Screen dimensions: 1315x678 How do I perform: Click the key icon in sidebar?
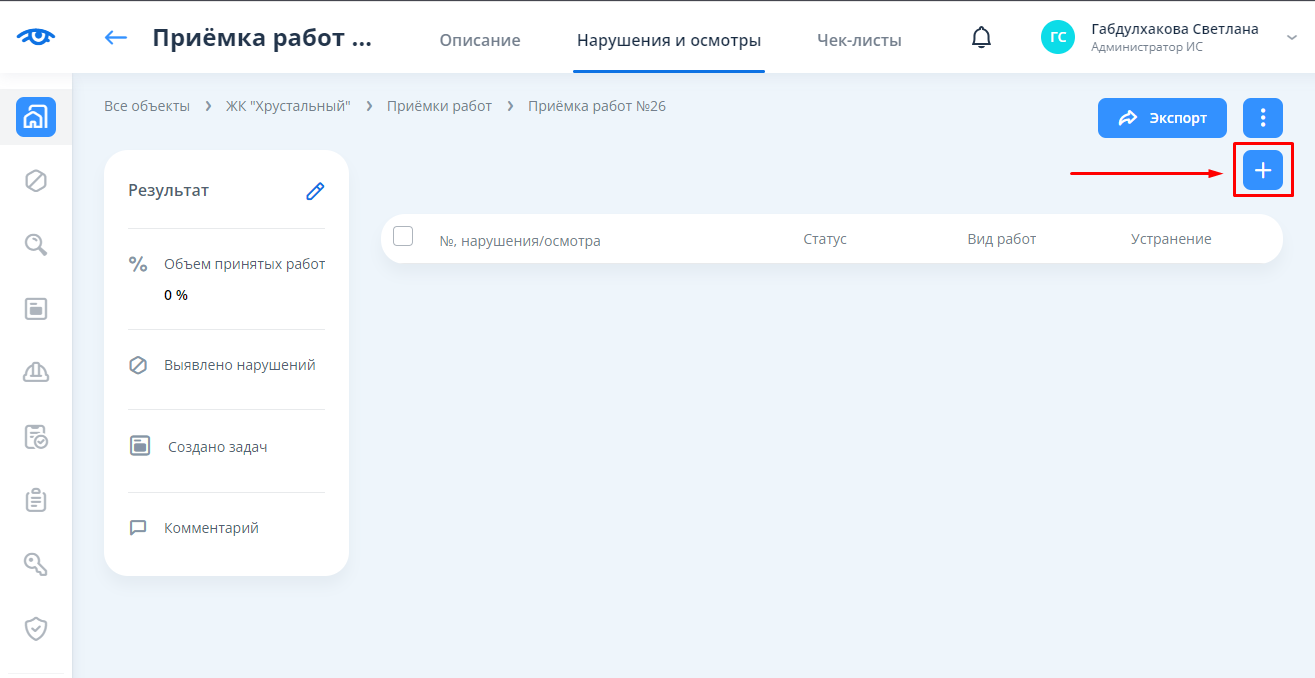(x=36, y=564)
